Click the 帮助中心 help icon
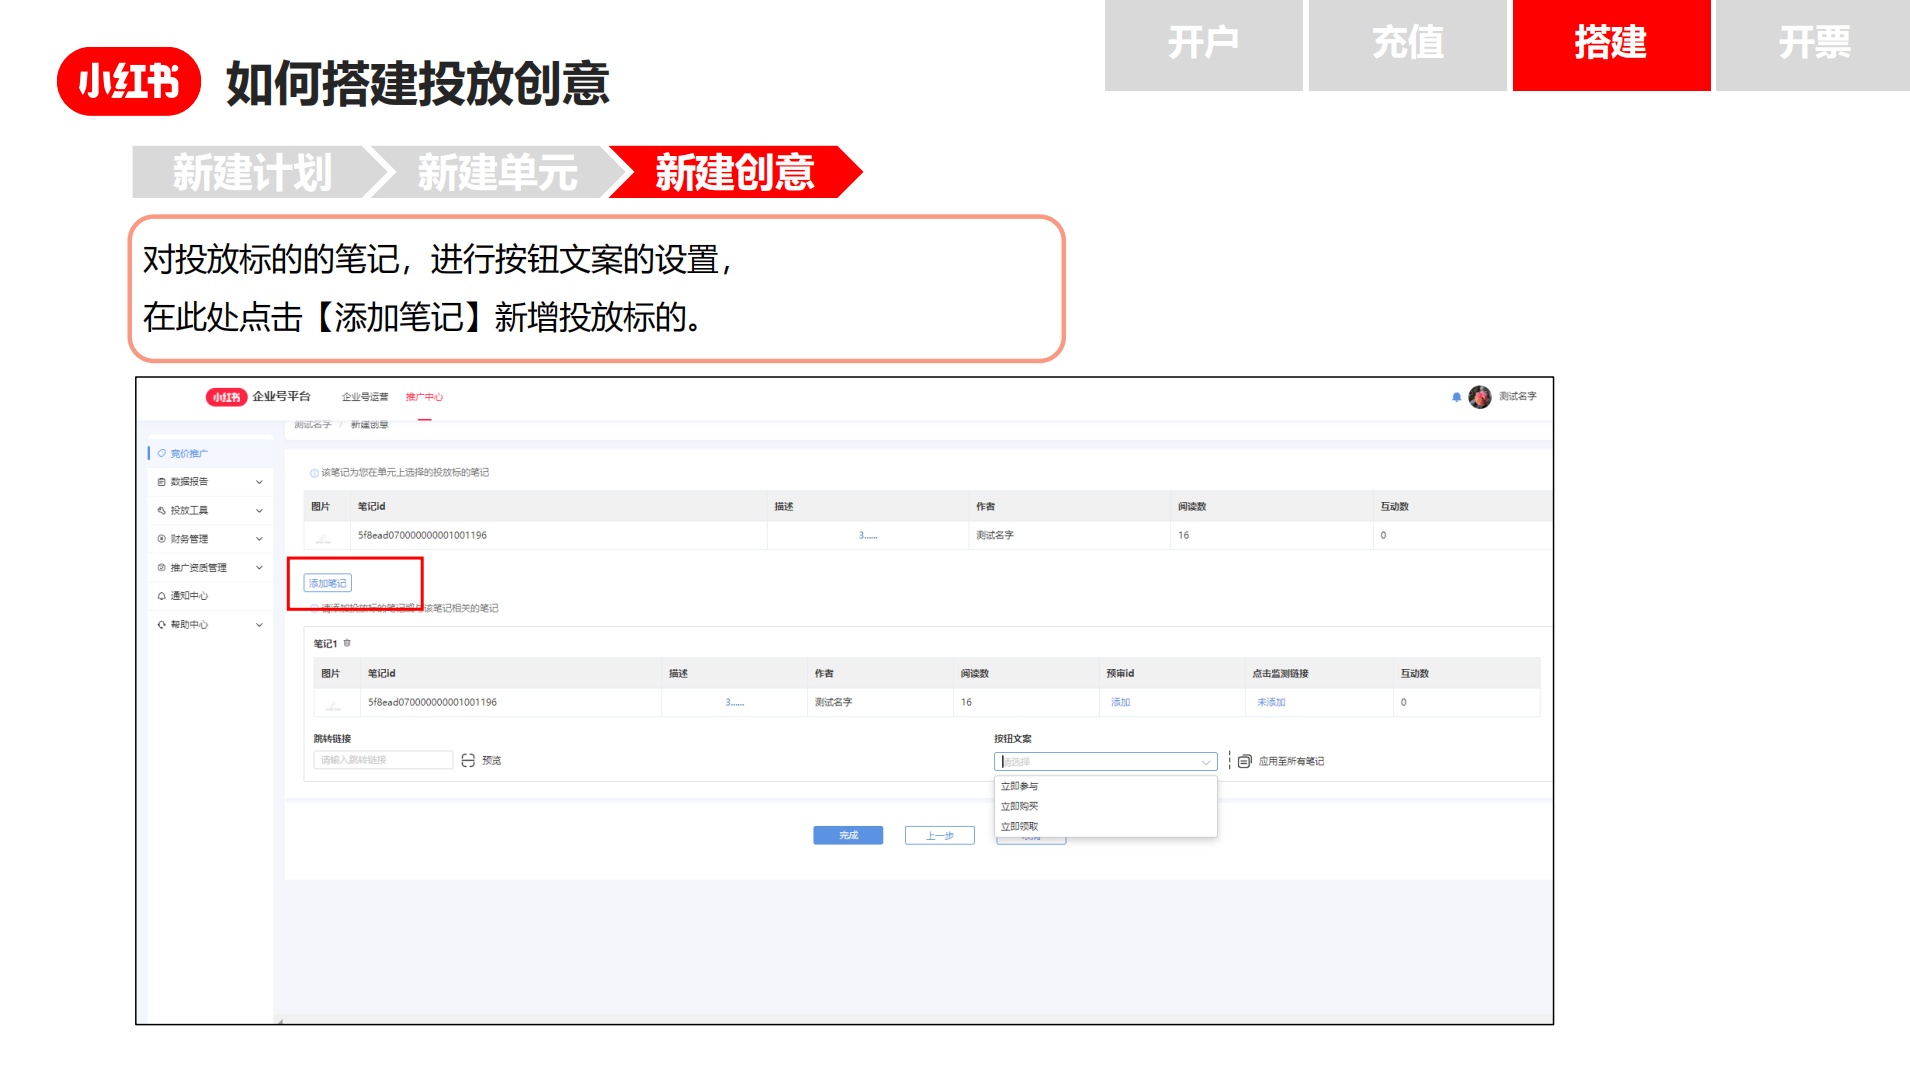Image resolution: width=1910 pixels, height=1070 pixels. 161,624
